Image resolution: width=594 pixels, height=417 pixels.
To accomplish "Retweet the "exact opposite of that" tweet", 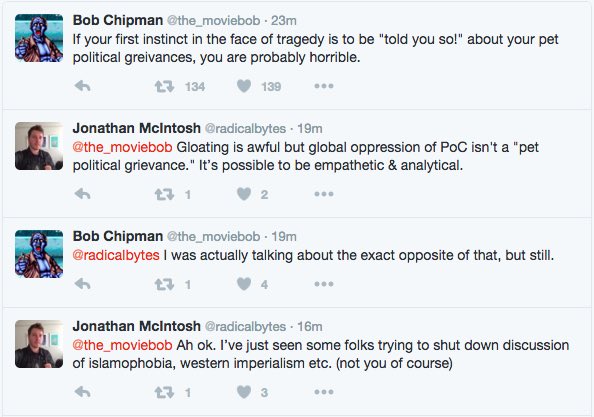I will [164, 284].
